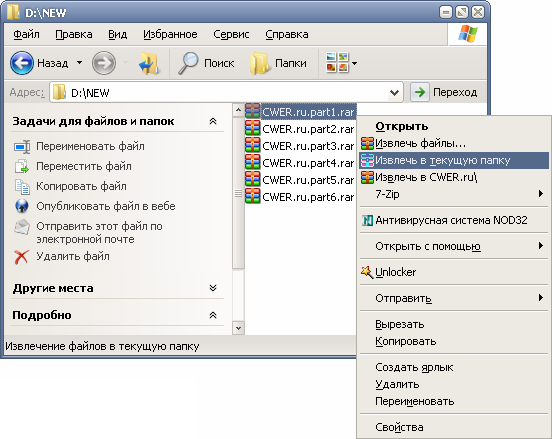Collapse Задачи для файлов и папок panel
Image resolution: width=552 pixels, height=439 pixels.
pos(213,121)
